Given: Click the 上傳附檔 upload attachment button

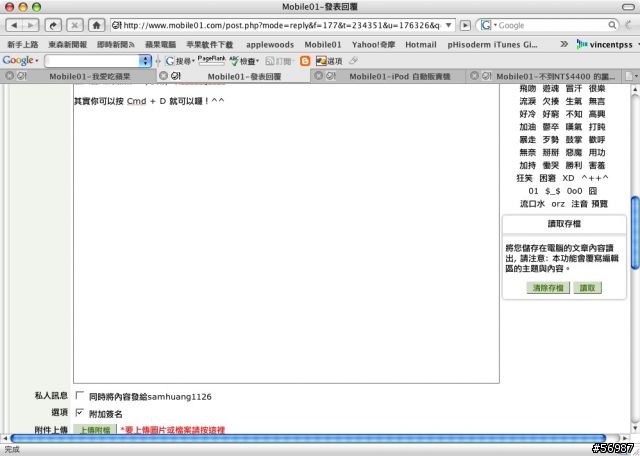Looking at the screenshot, I should pos(95,429).
